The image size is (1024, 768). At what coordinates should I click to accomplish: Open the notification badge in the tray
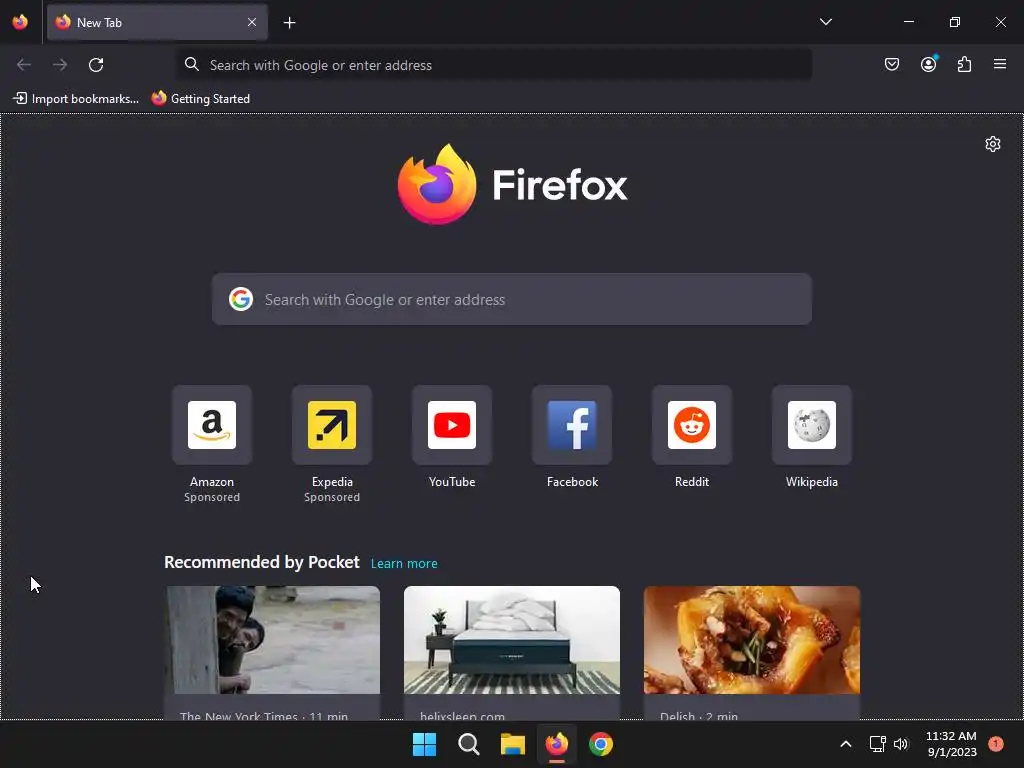(x=996, y=743)
